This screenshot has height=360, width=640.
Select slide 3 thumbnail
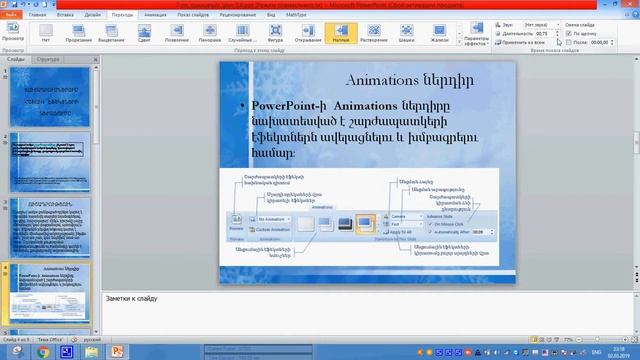pos(50,228)
